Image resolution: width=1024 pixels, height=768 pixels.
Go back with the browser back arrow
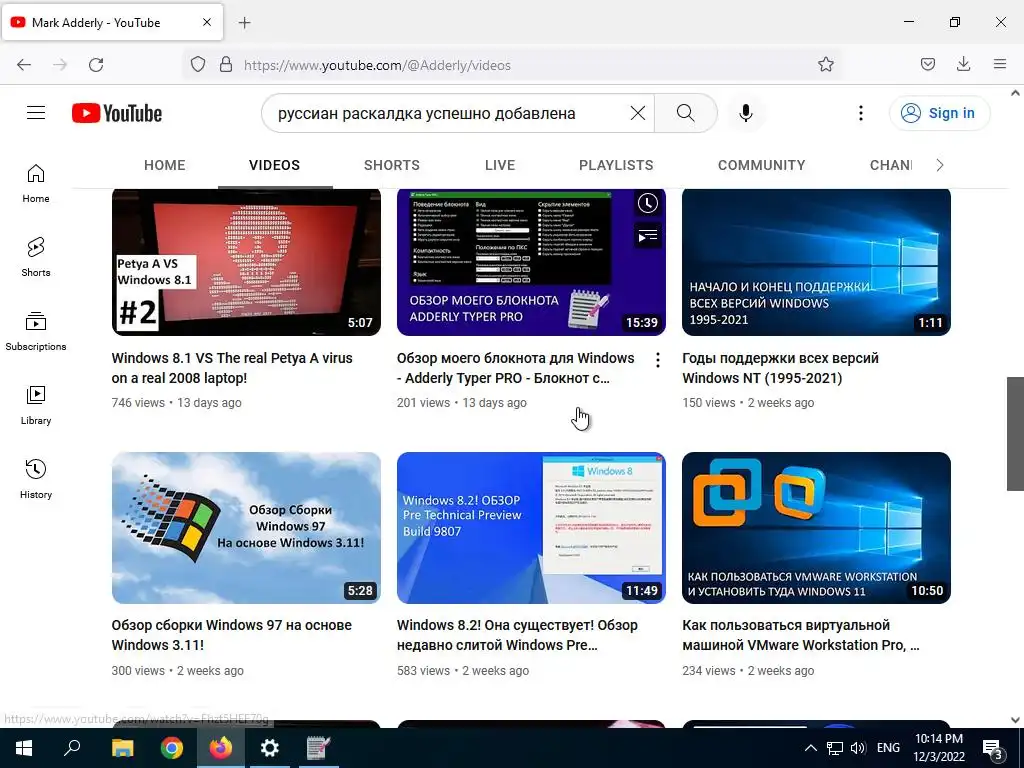(x=24, y=65)
